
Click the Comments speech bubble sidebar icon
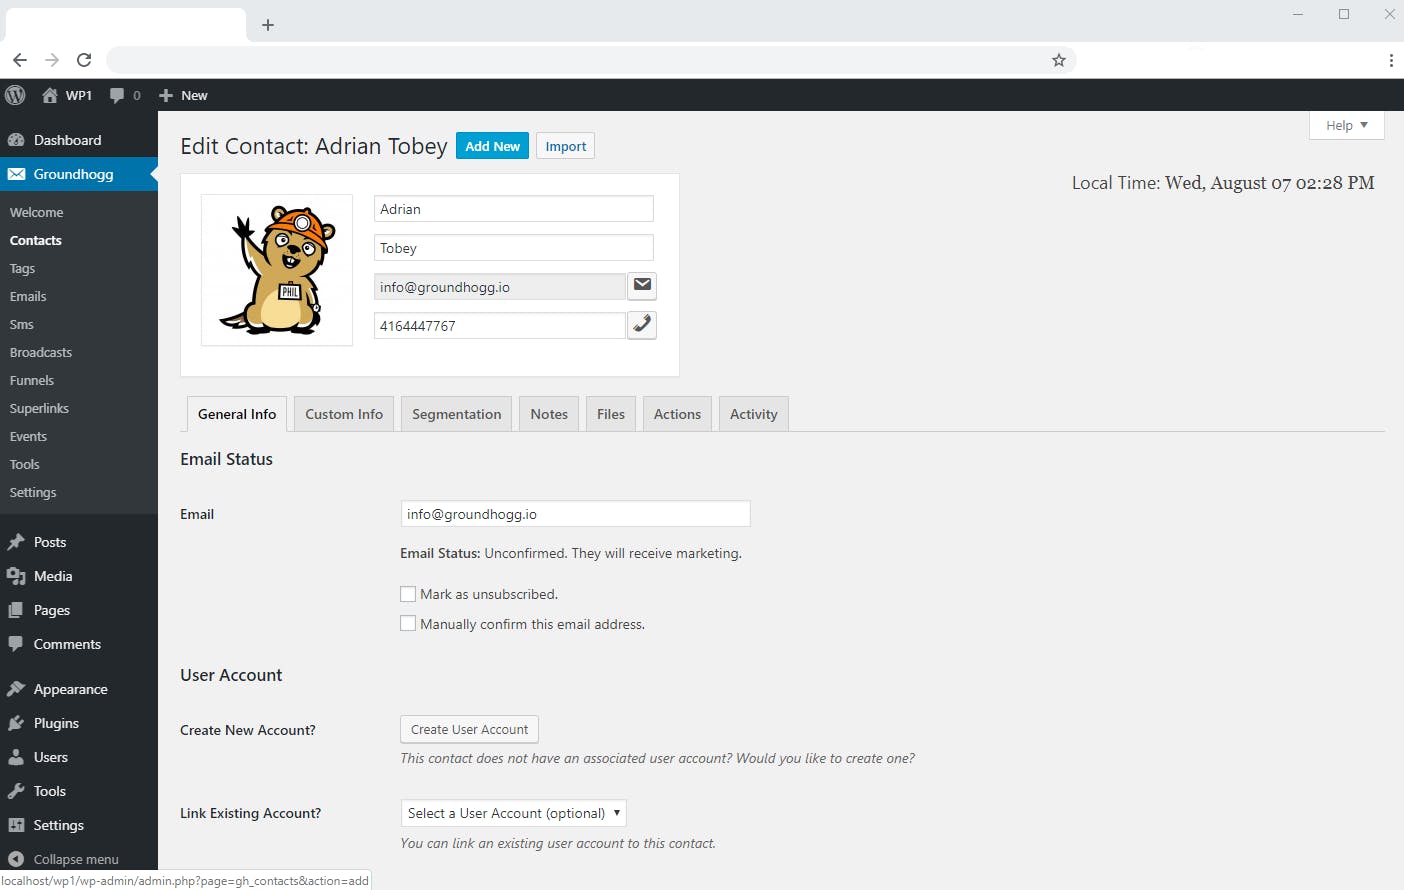pyautogui.click(x=16, y=644)
